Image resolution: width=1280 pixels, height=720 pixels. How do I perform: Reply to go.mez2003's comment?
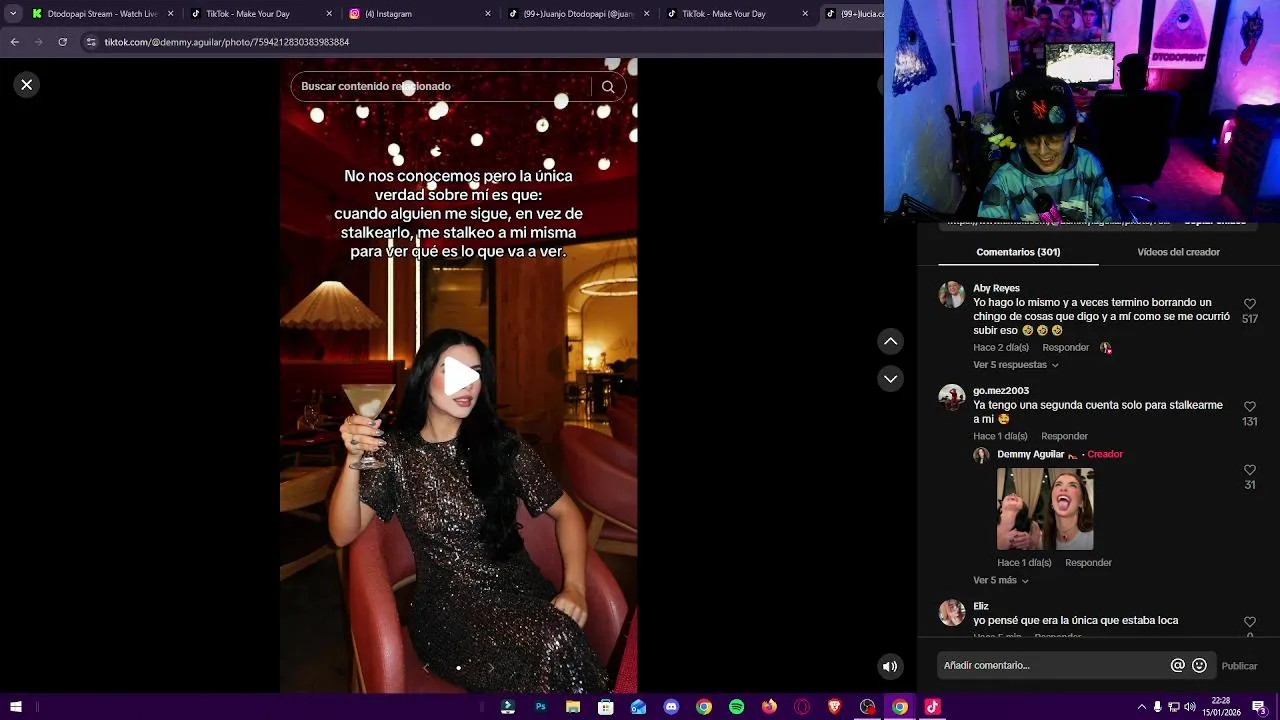point(1064,436)
